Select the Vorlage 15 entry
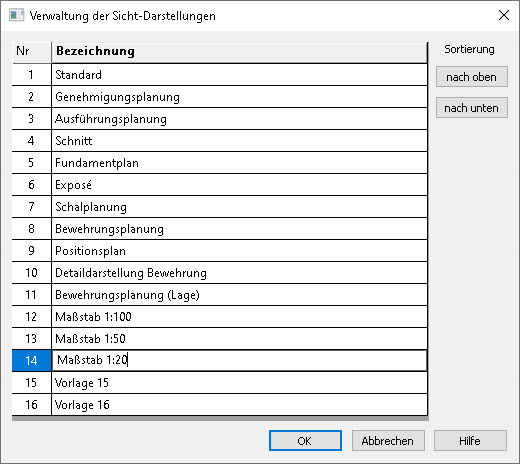The height and width of the screenshot is (464, 520). tap(239, 383)
